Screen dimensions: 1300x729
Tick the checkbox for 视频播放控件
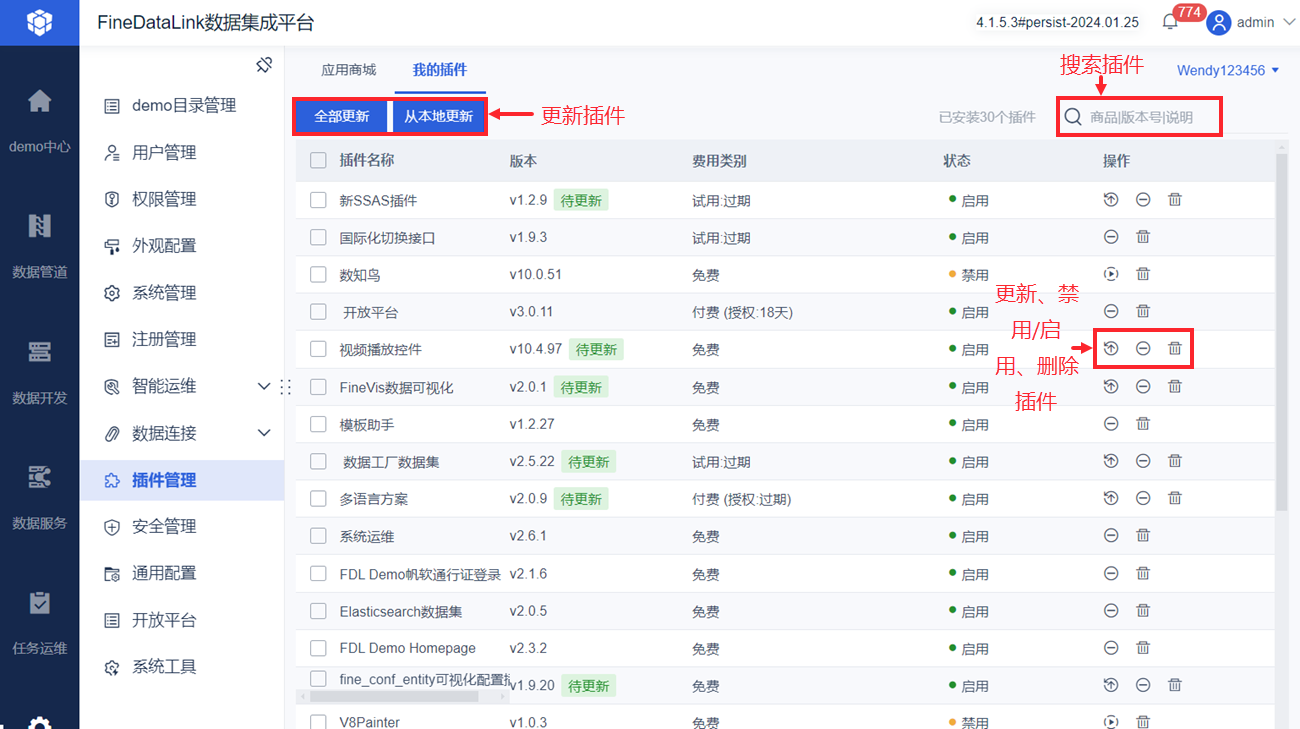[x=318, y=349]
